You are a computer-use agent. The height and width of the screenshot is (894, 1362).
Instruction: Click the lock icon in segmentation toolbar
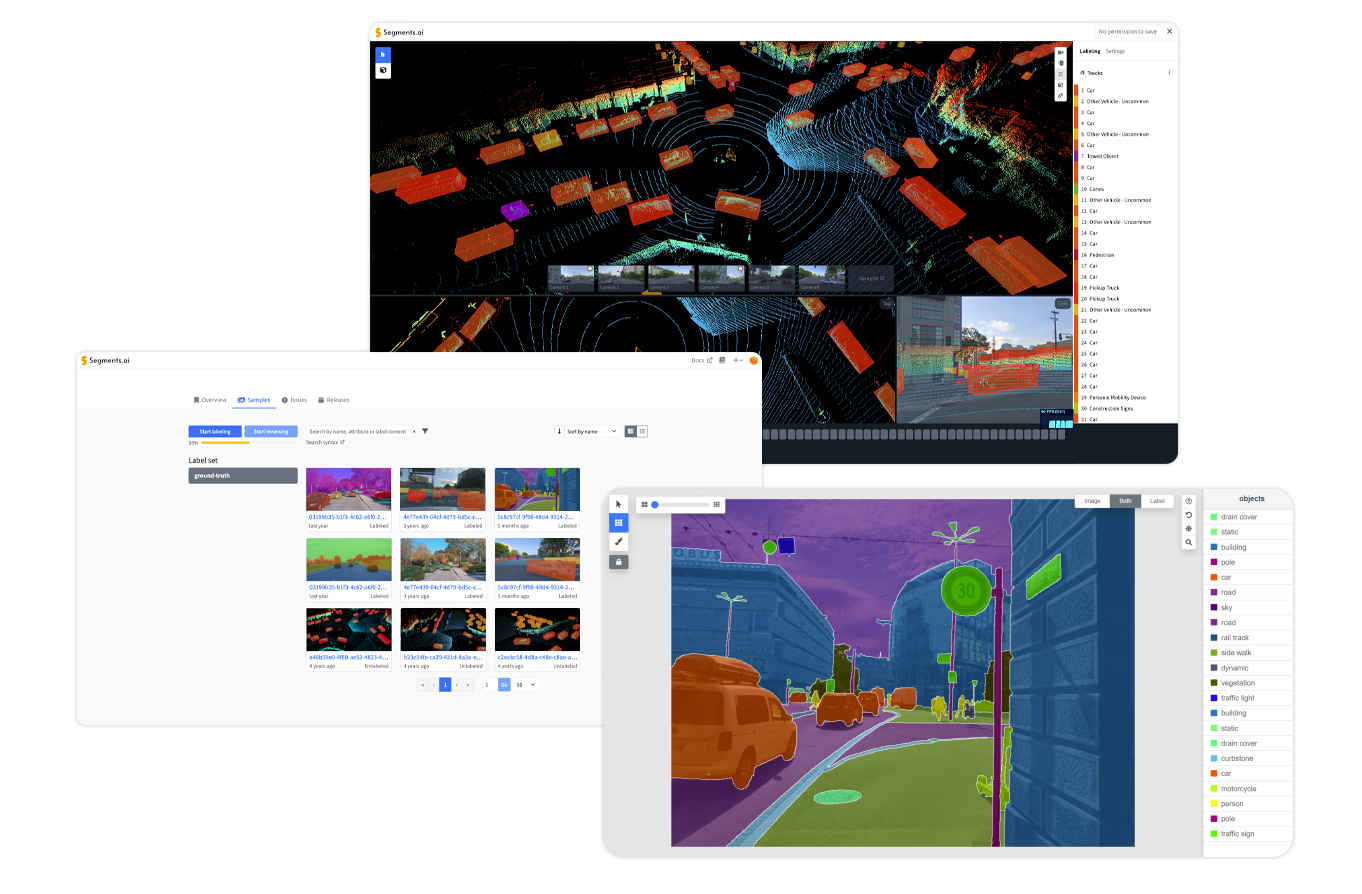[x=619, y=562]
